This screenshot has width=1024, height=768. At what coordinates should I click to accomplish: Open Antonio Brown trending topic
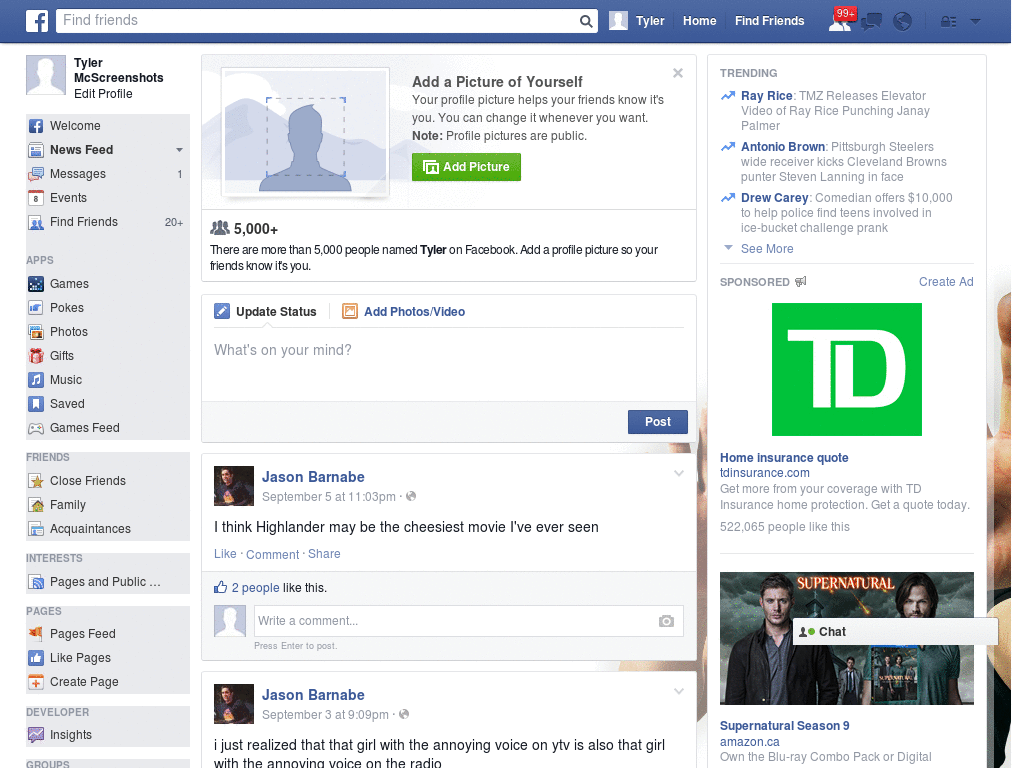tap(782, 147)
